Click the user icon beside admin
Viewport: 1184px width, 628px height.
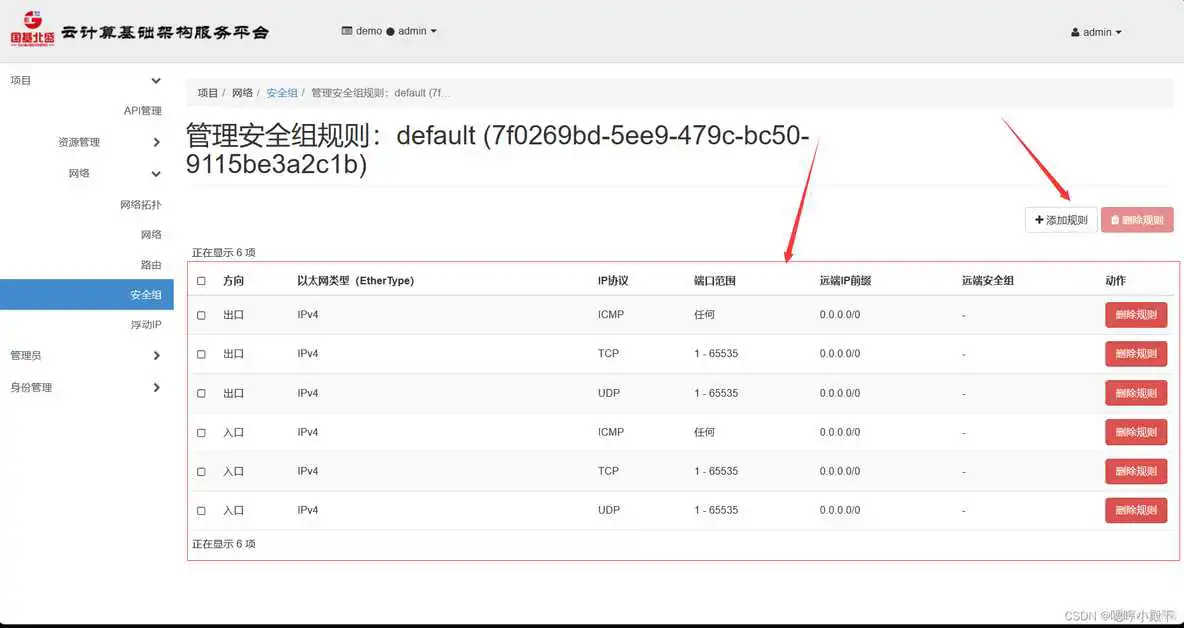1074,31
